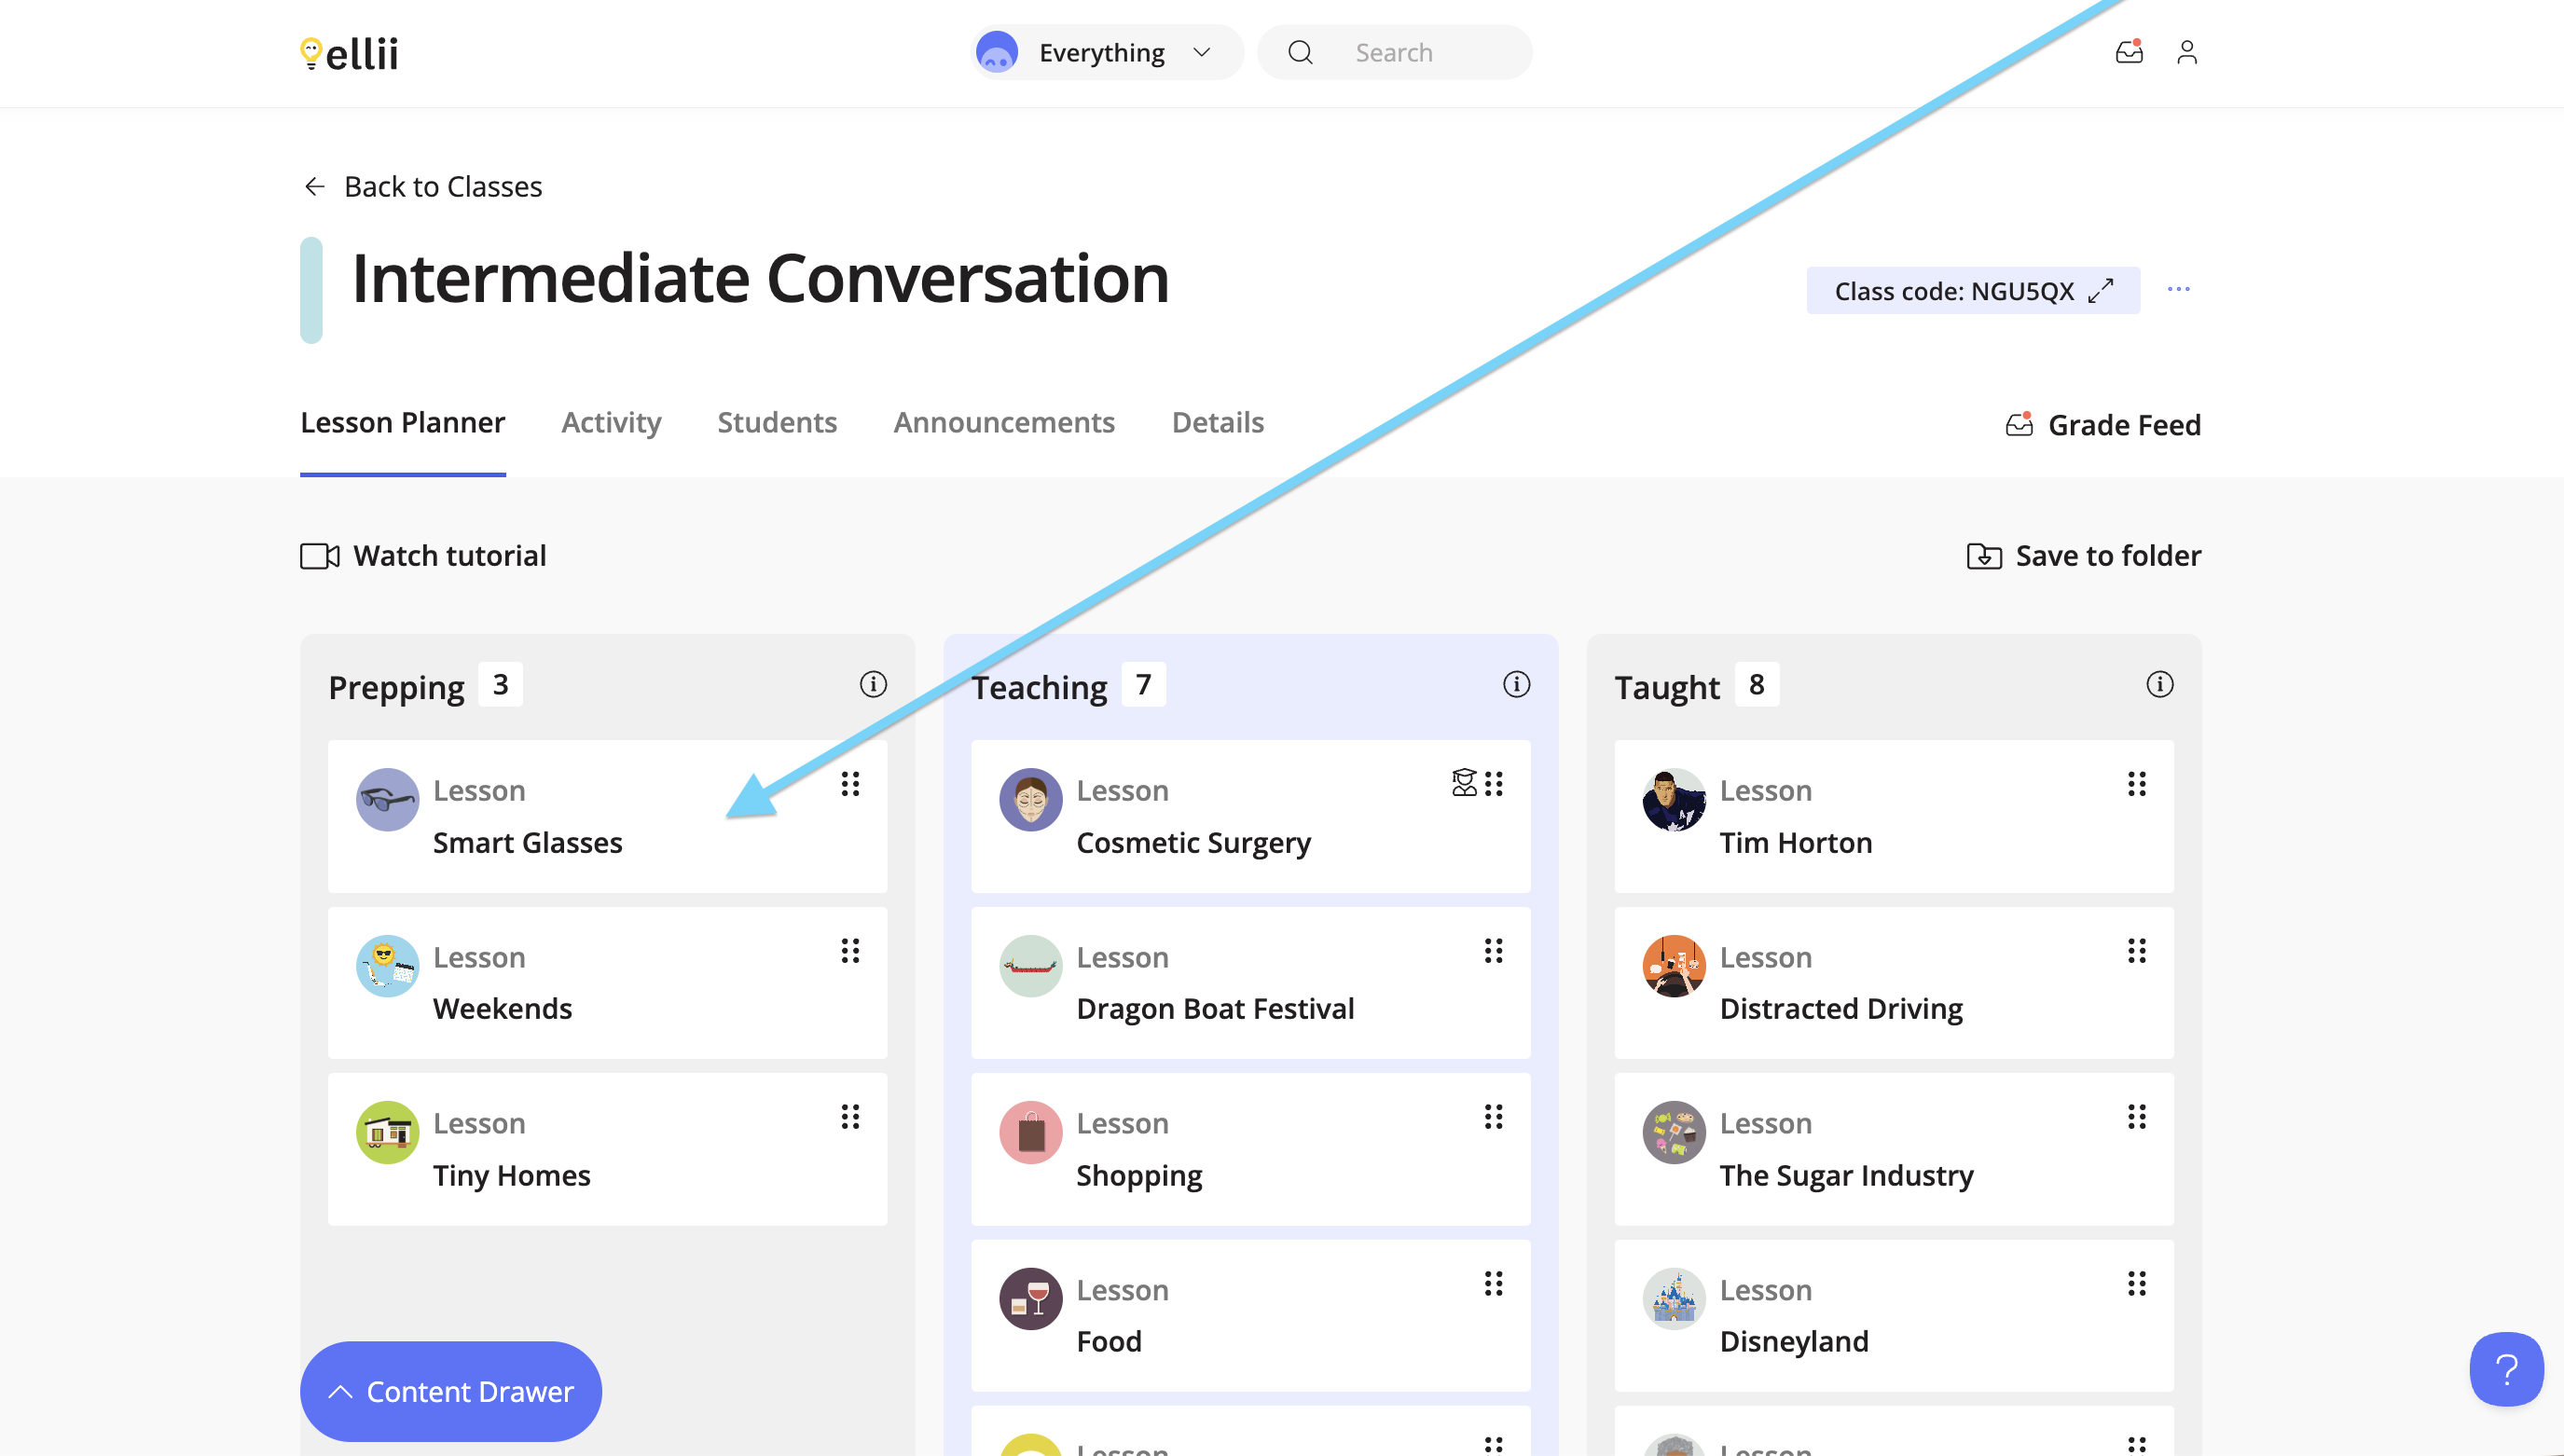The width and height of the screenshot is (2564, 1456).
Task: Click the drag handle on Dragon Boat Festival
Action: pyautogui.click(x=1493, y=951)
